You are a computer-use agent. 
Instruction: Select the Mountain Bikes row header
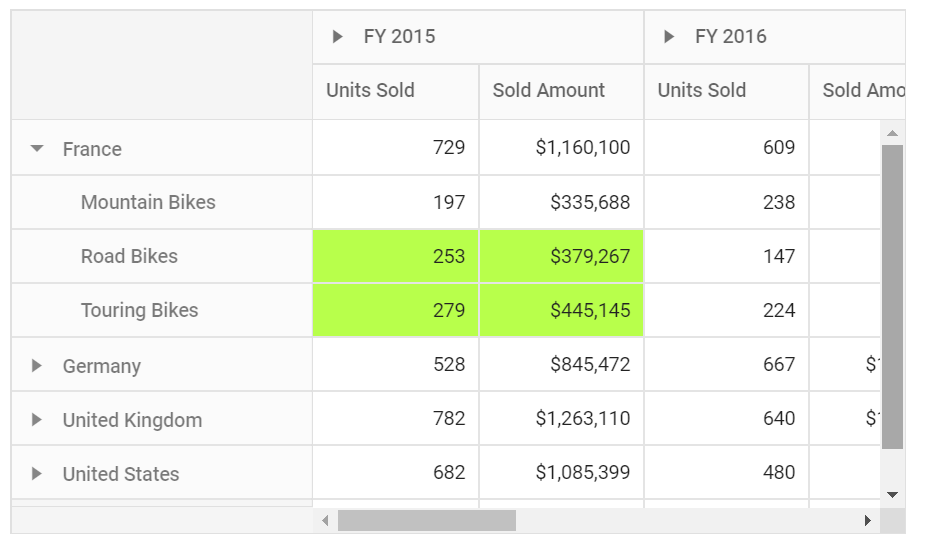click(x=162, y=202)
